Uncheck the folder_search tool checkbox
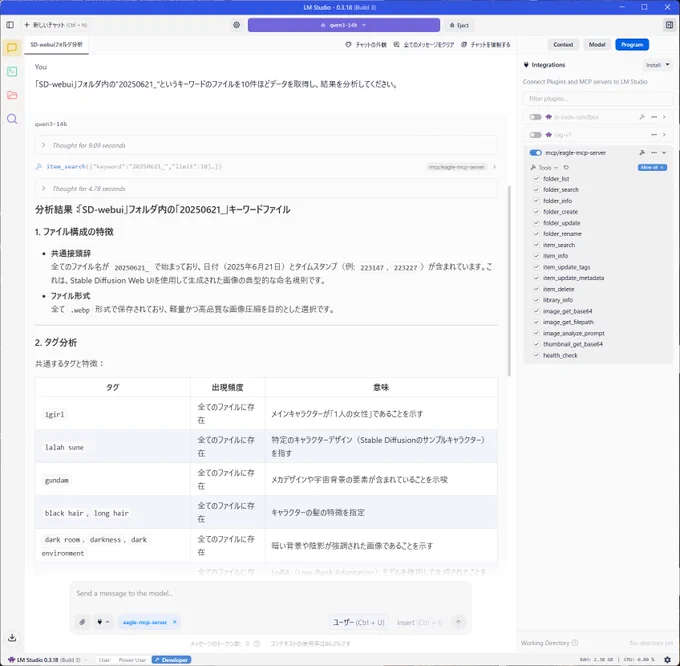 pyautogui.click(x=536, y=189)
